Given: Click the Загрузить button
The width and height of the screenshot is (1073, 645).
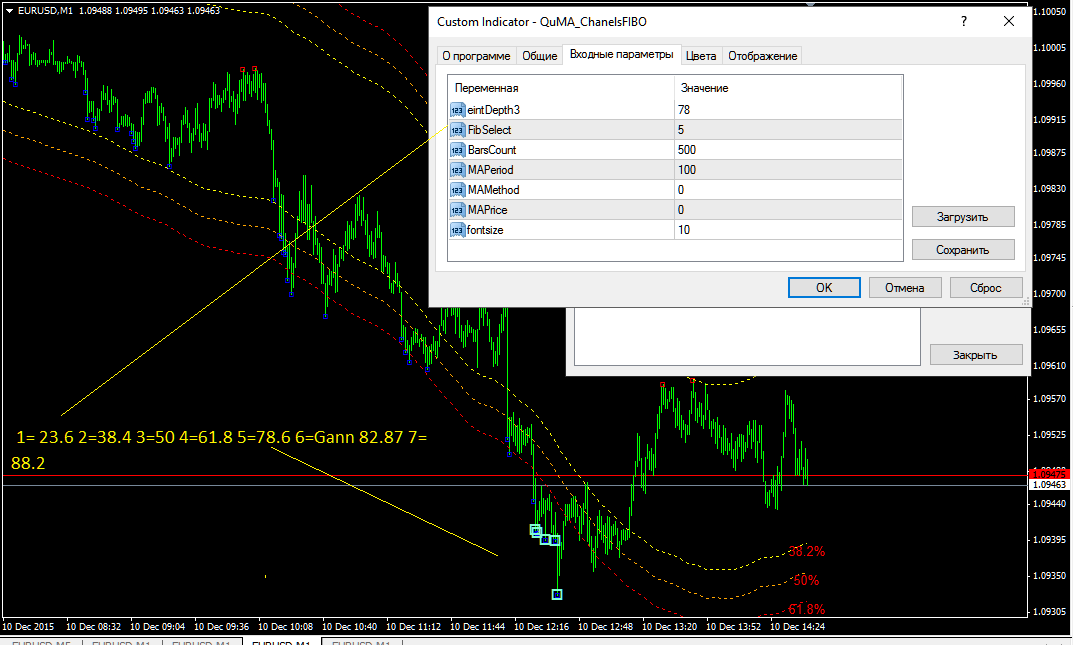Looking at the screenshot, I should coord(963,217).
